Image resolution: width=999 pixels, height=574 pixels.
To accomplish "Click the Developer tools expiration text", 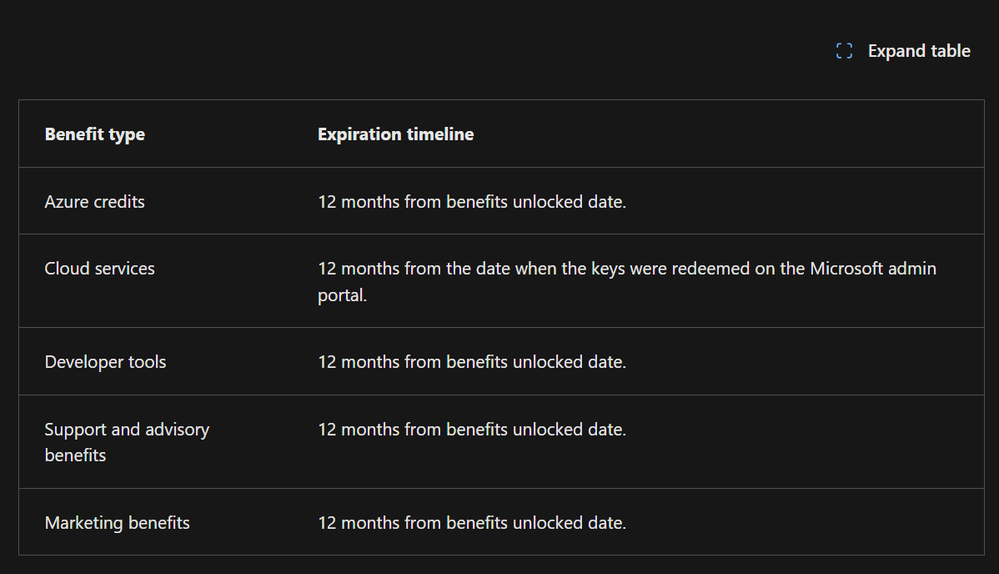I will click(472, 362).
